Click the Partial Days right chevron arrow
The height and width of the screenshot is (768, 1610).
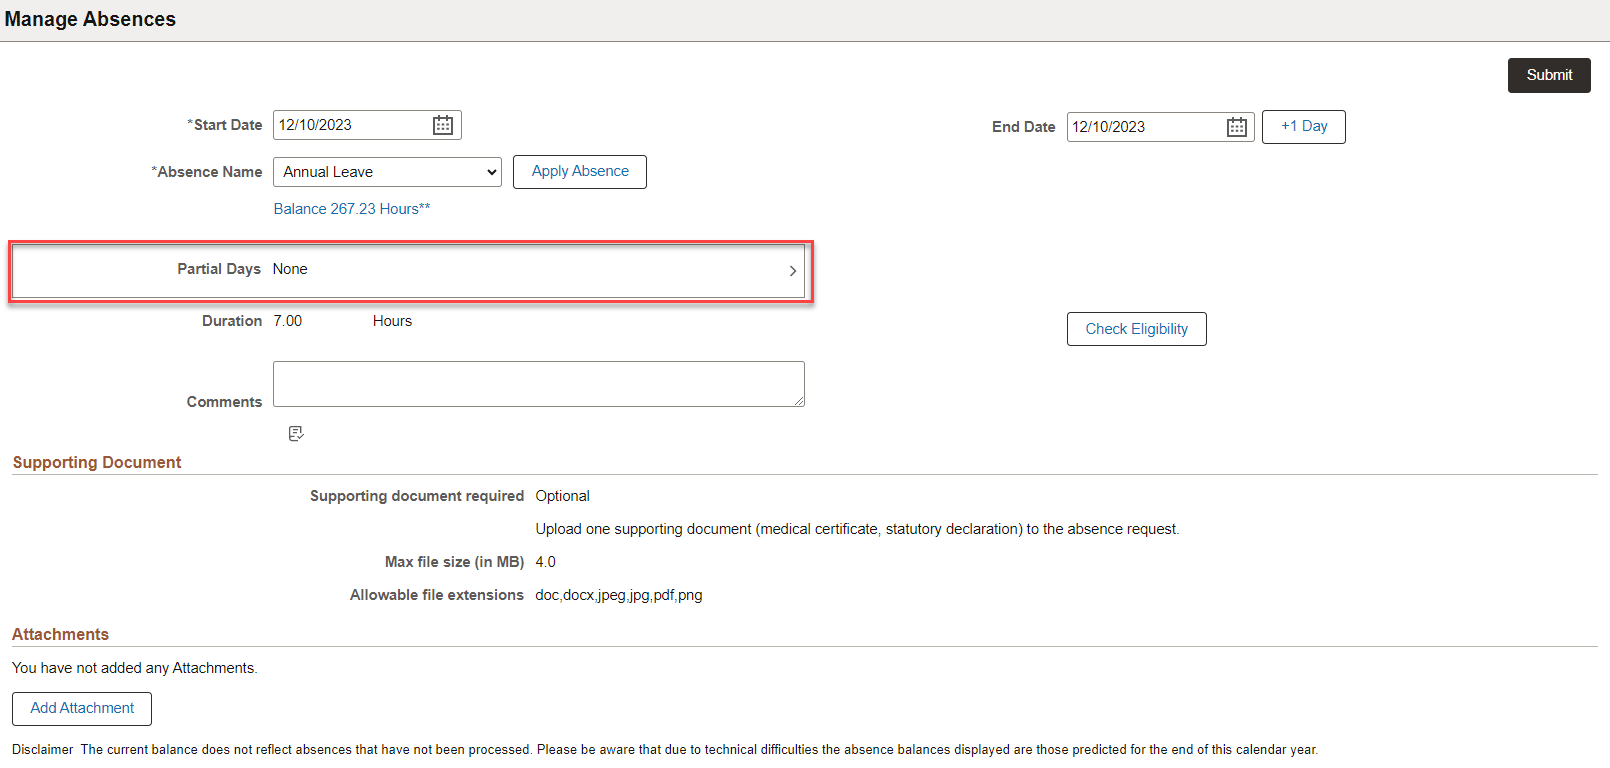792,271
